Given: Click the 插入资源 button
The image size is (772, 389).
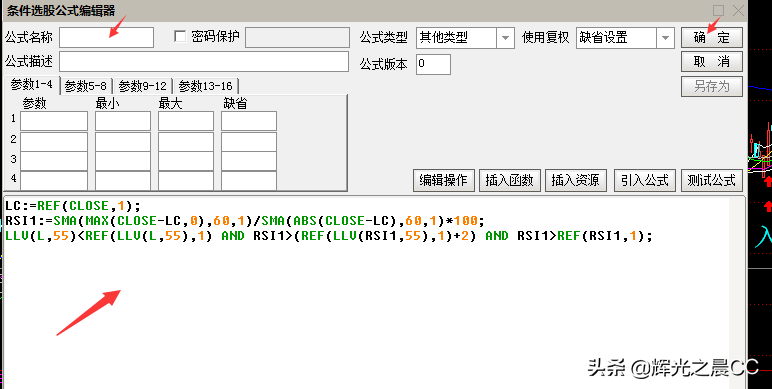Looking at the screenshot, I should (x=576, y=180).
